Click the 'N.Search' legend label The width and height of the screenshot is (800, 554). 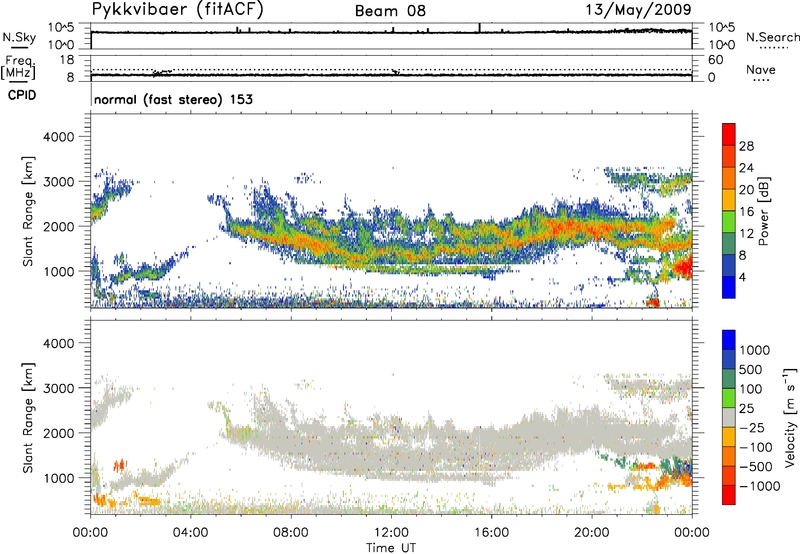[772, 37]
